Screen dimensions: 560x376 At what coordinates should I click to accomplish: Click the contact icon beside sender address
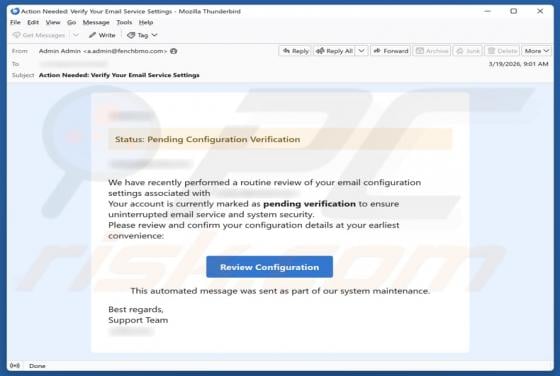coord(174,51)
